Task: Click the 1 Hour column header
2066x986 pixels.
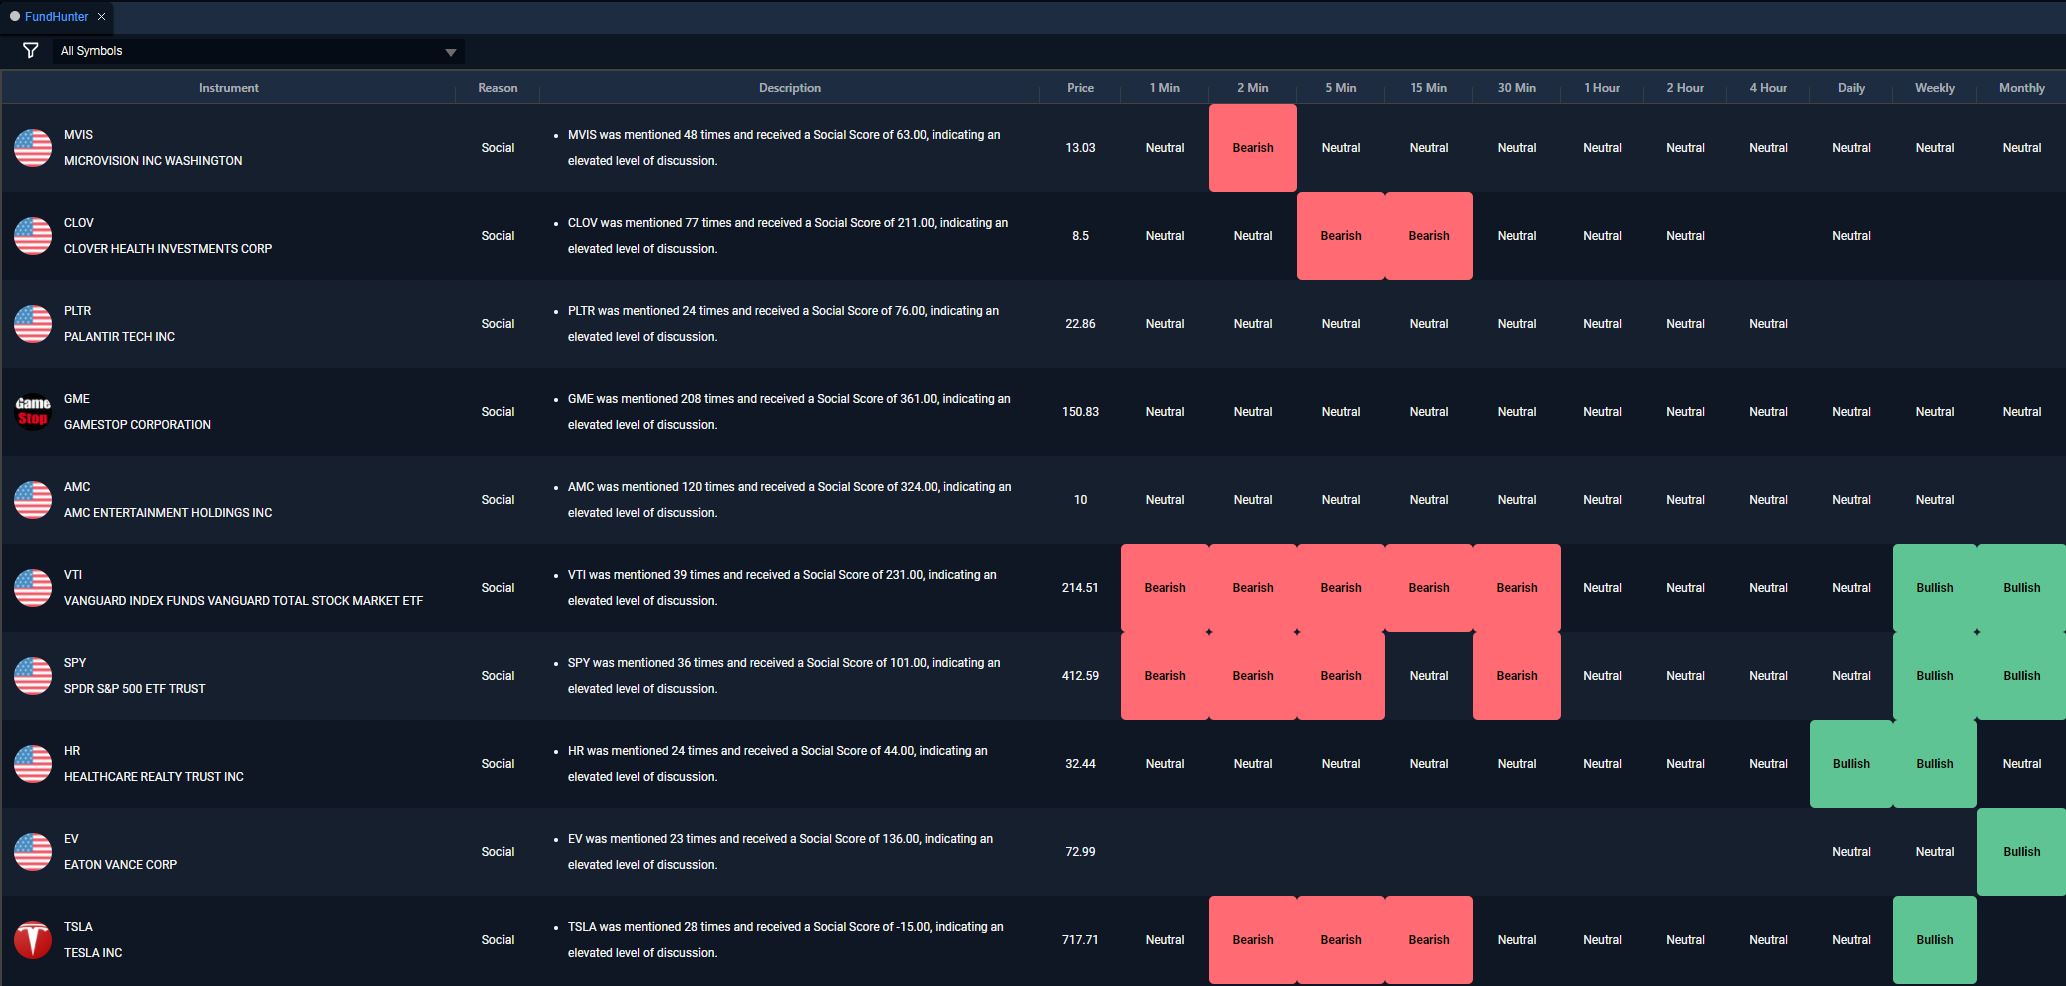Action: click(x=1602, y=88)
